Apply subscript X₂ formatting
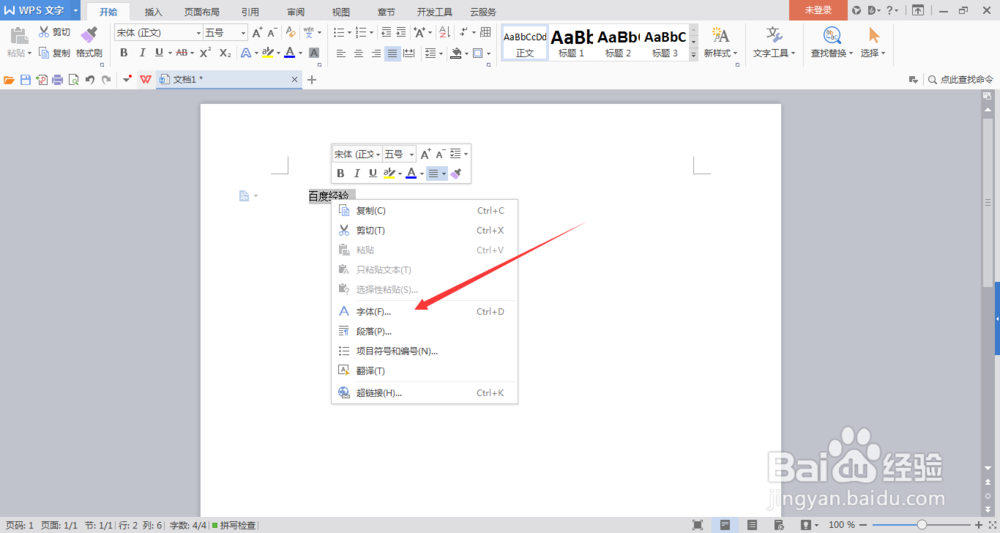The height and width of the screenshot is (533, 1000). coord(225,53)
